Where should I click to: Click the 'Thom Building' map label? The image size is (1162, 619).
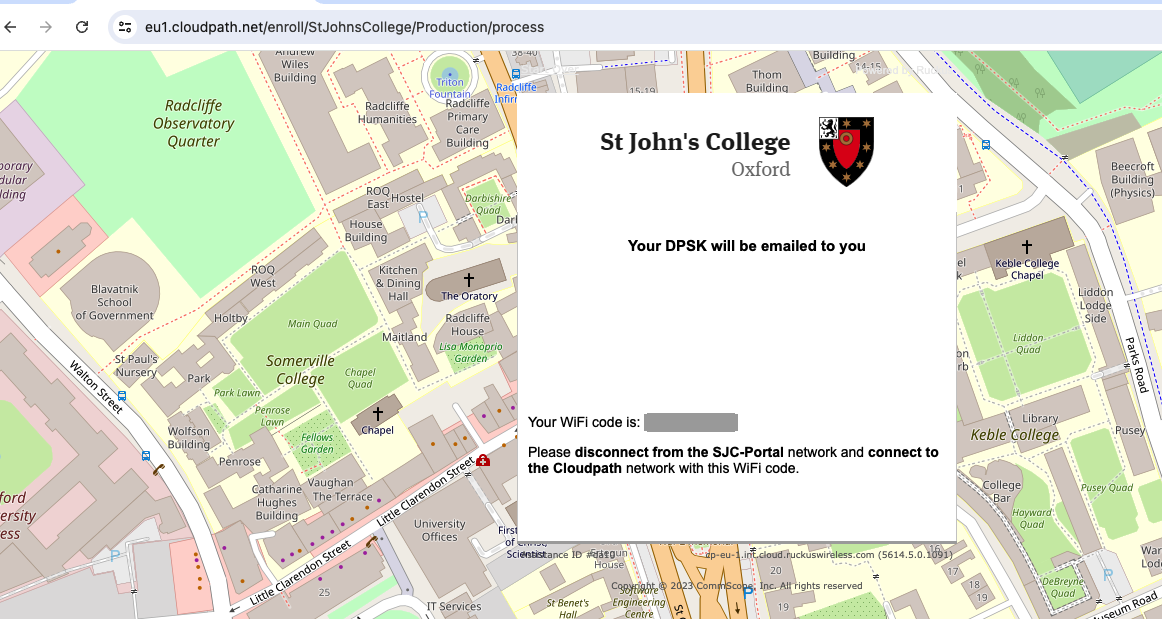point(767,81)
